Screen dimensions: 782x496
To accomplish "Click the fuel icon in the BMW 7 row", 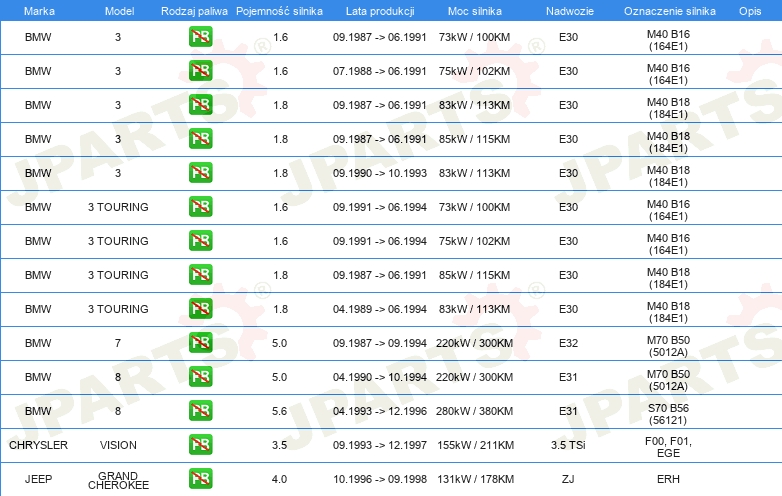I will (x=200, y=343).
